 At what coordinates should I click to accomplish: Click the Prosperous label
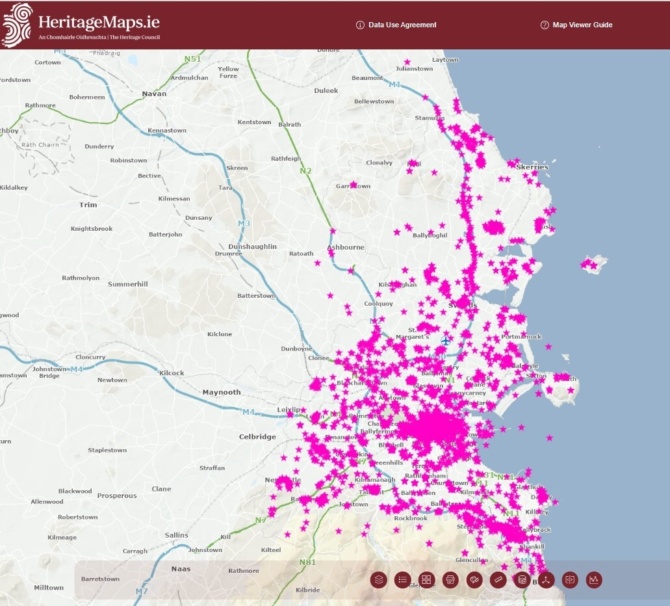click(x=117, y=496)
